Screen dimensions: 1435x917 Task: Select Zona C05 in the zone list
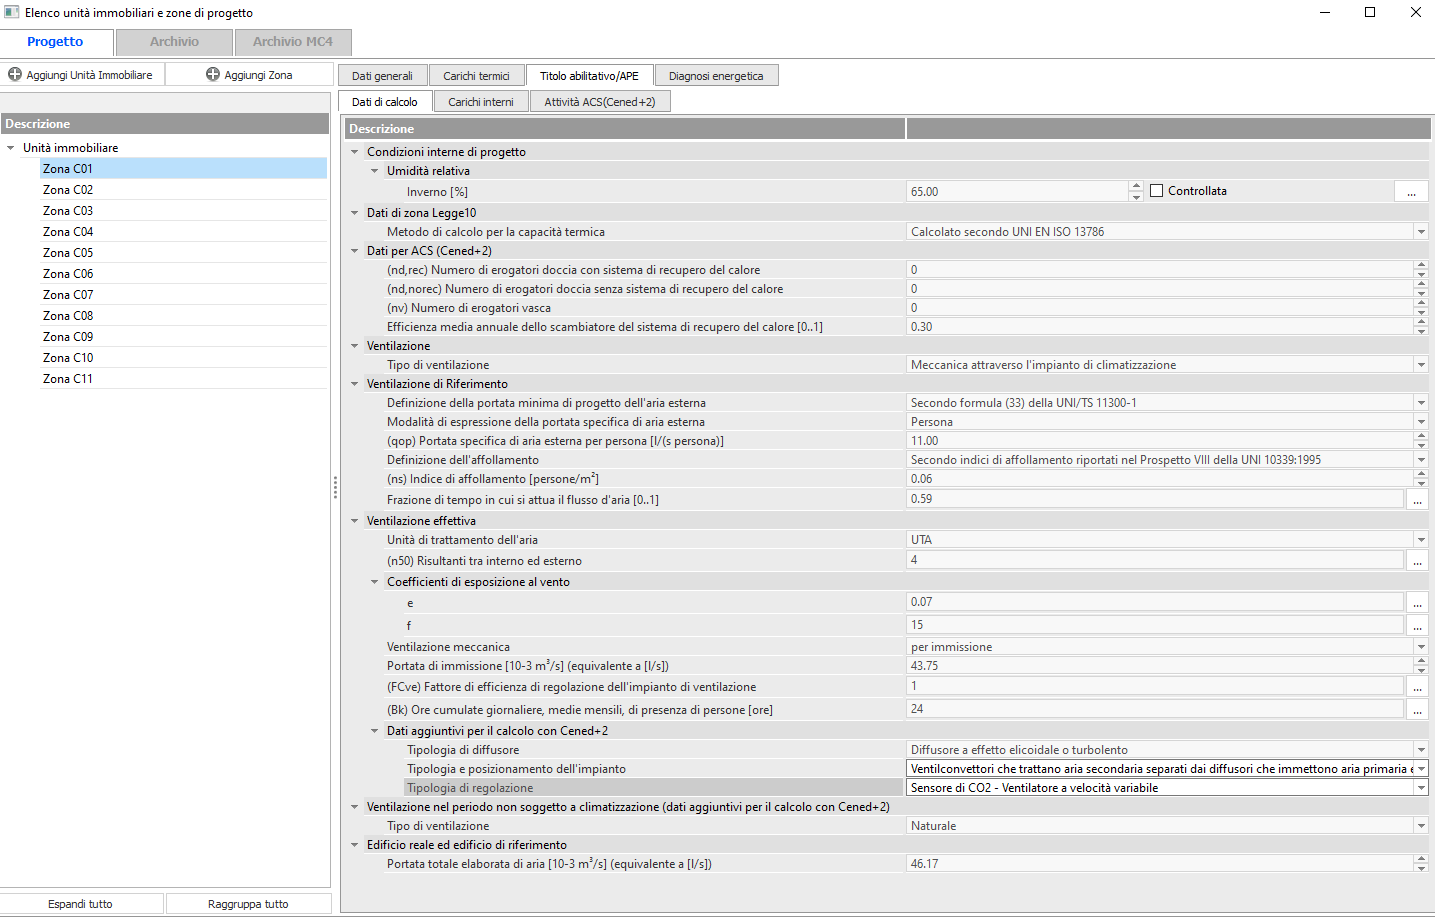pos(68,253)
